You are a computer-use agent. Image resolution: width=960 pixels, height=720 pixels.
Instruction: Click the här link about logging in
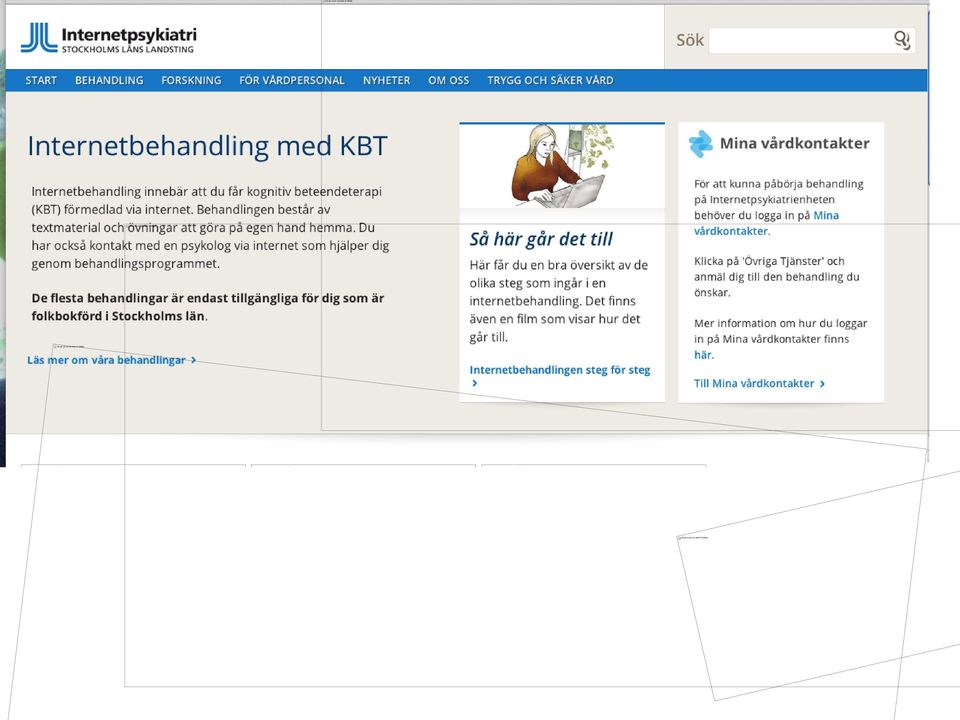click(x=703, y=355)
